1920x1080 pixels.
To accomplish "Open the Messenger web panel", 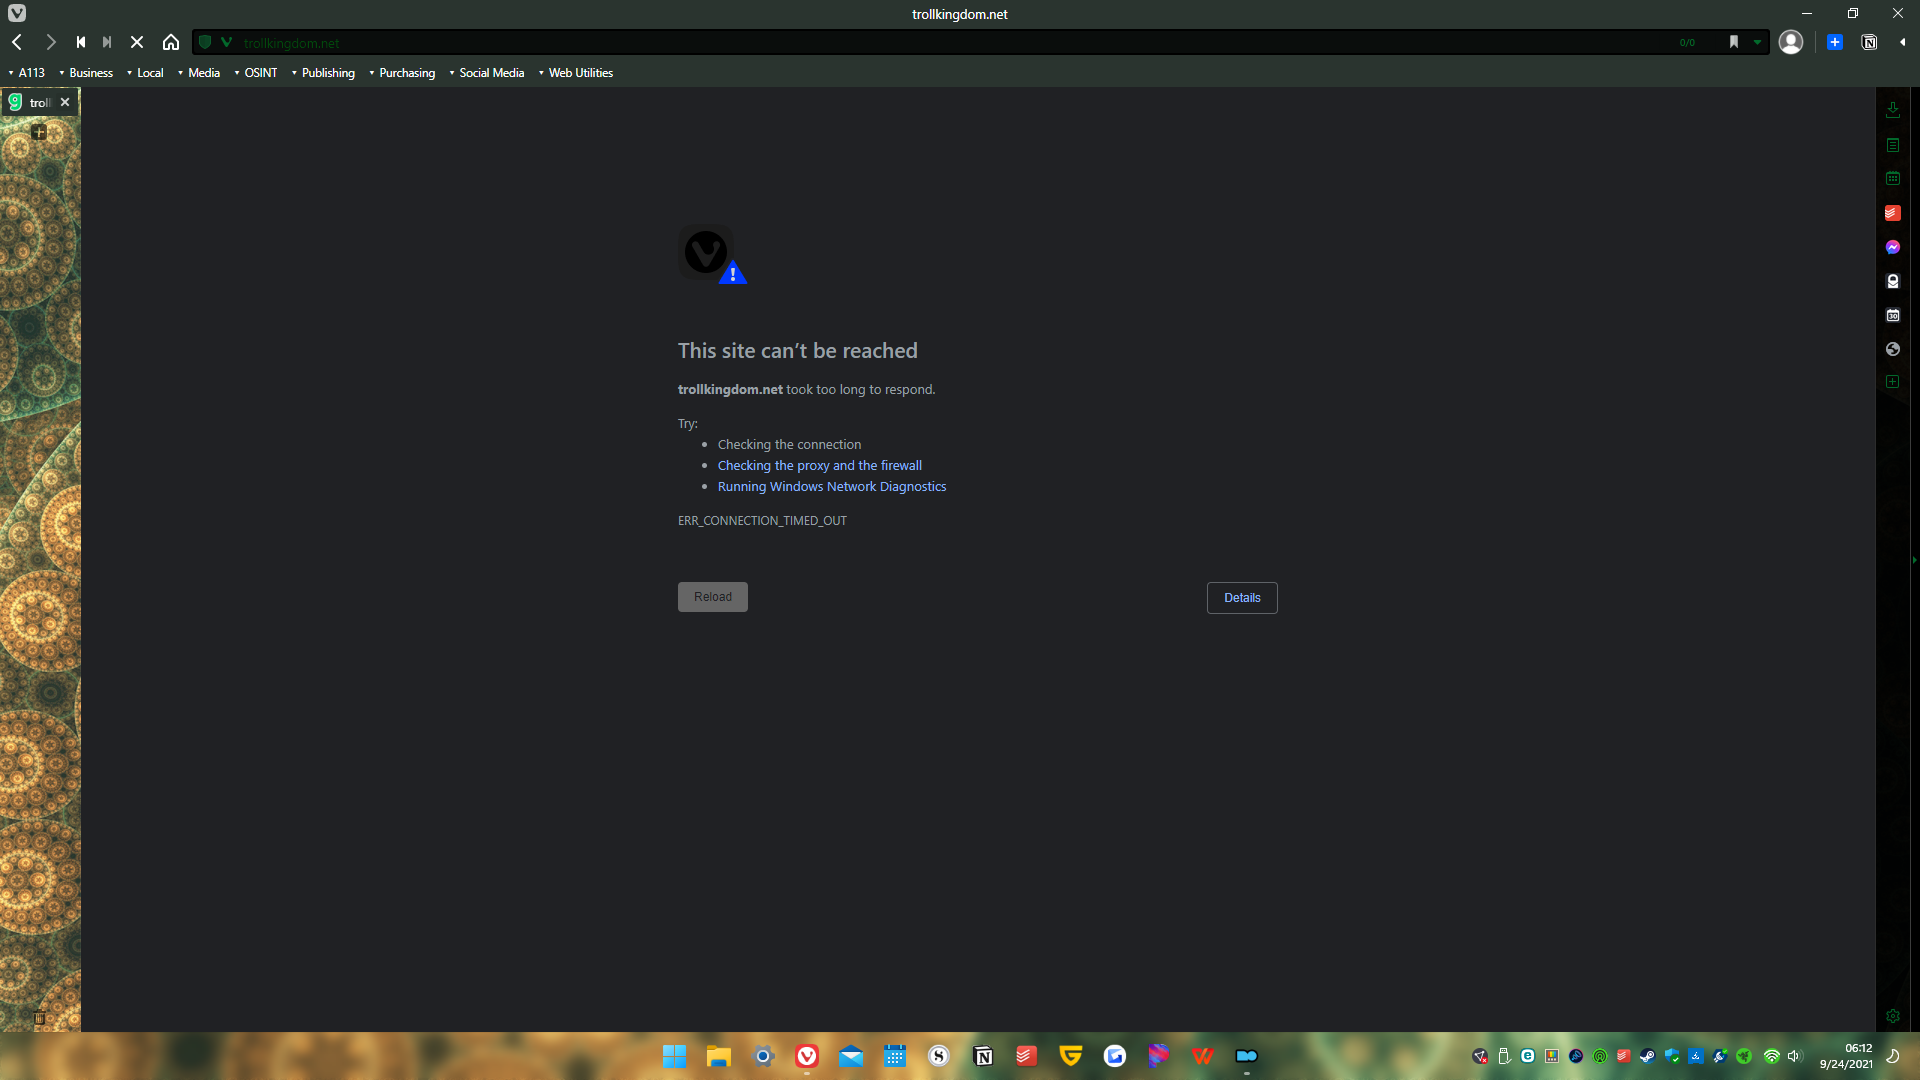I will coord(1893,247).
